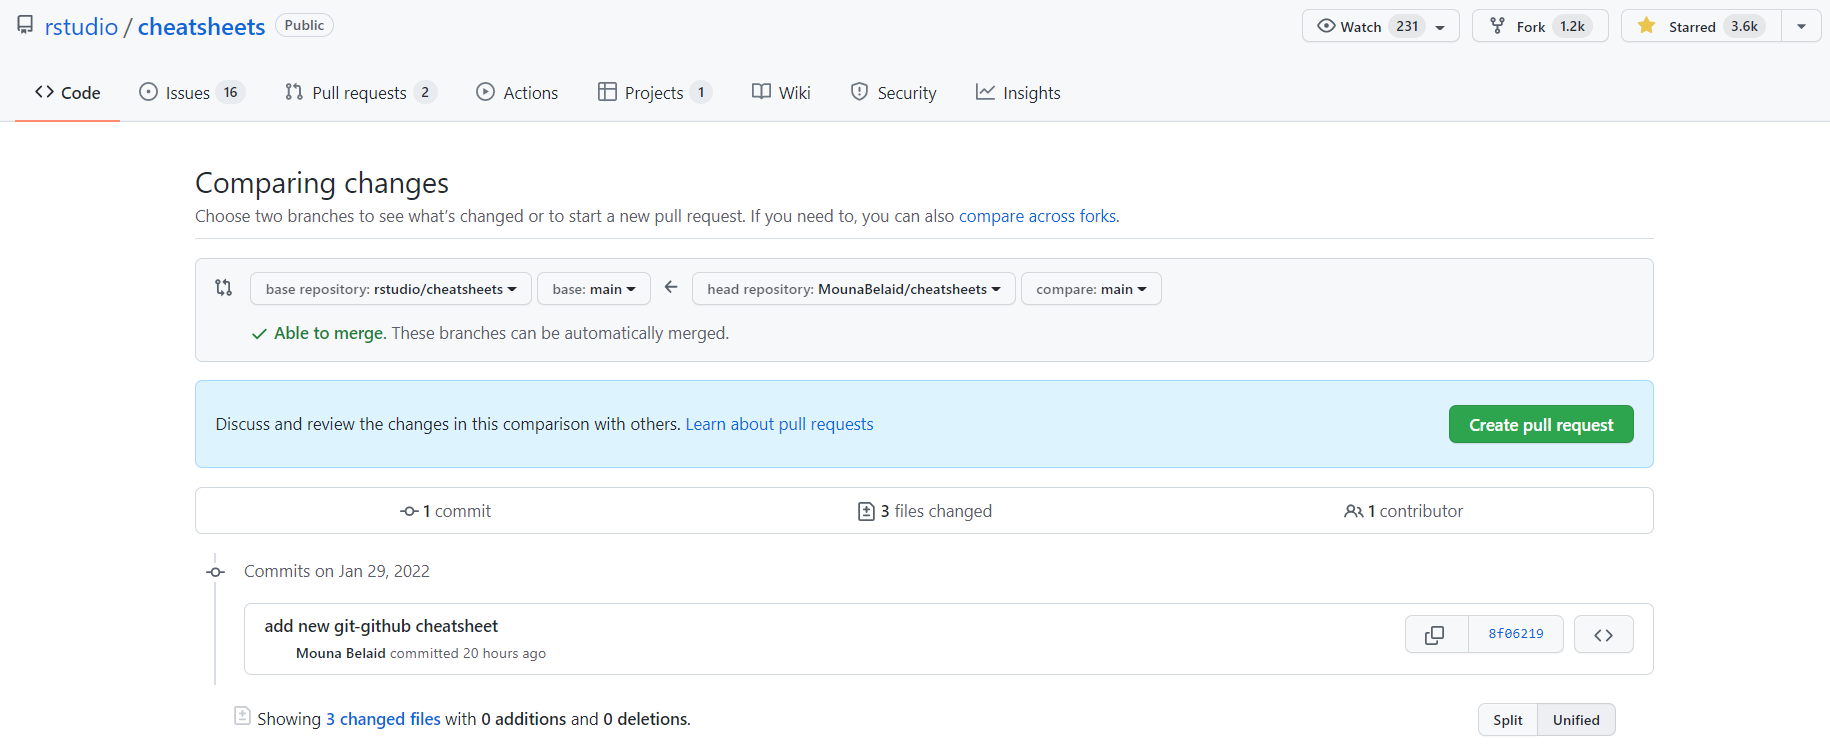Click the Pull requests count badge 2
The image size is (1830, 744).
[425, 92]
